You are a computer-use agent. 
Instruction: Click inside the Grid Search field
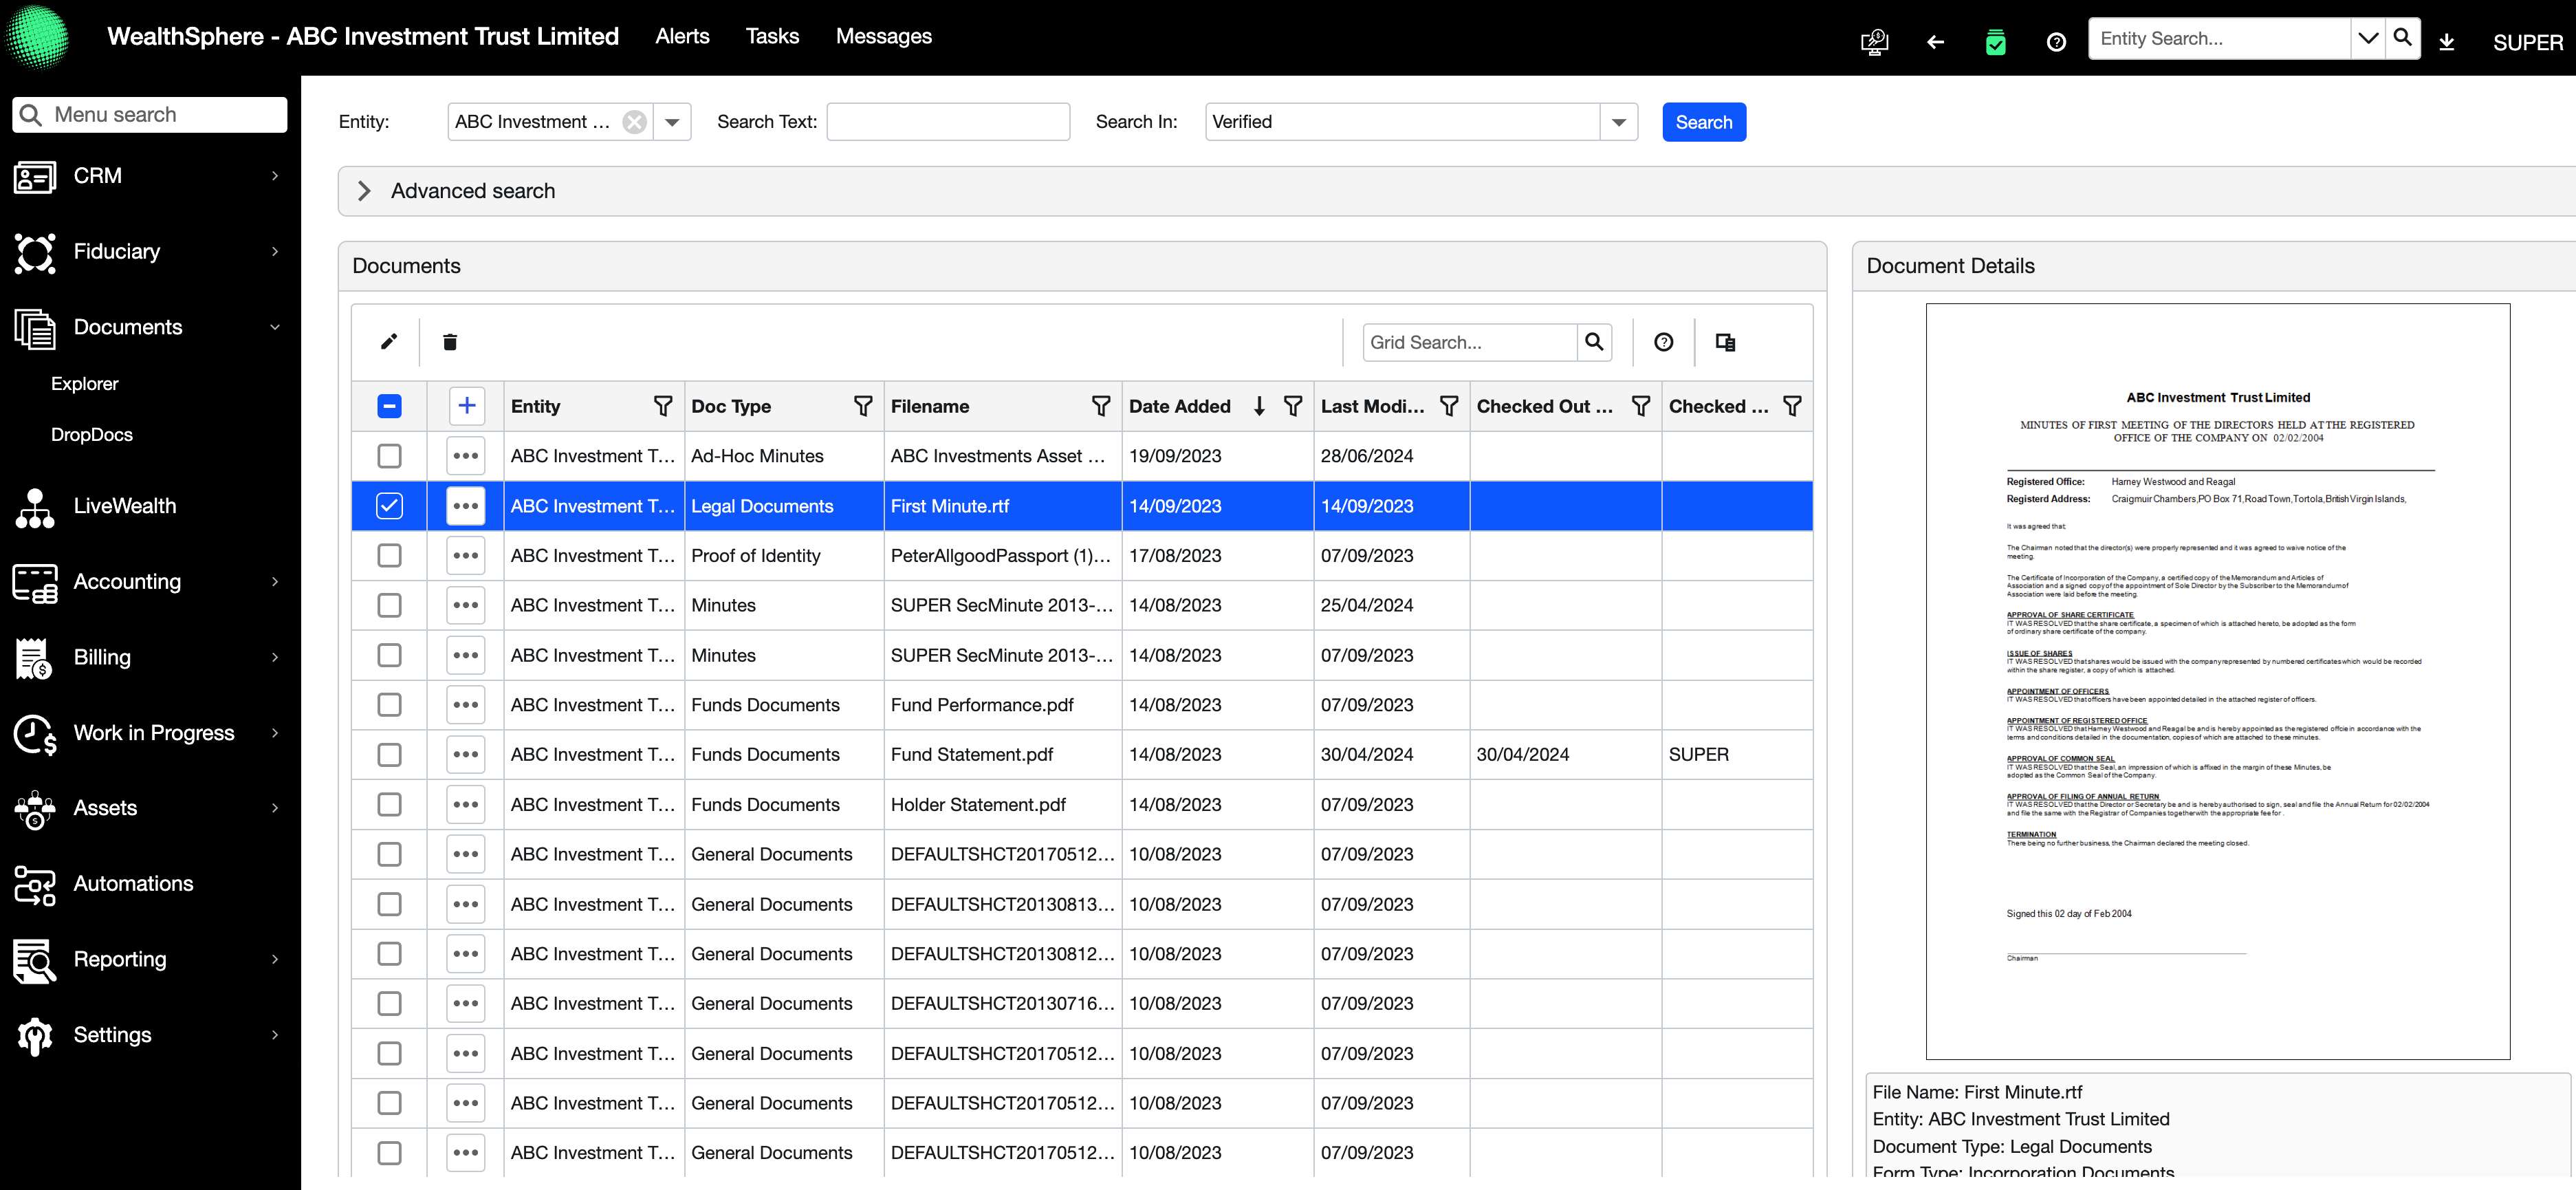pyautogui.click(x=1470, y=341)
